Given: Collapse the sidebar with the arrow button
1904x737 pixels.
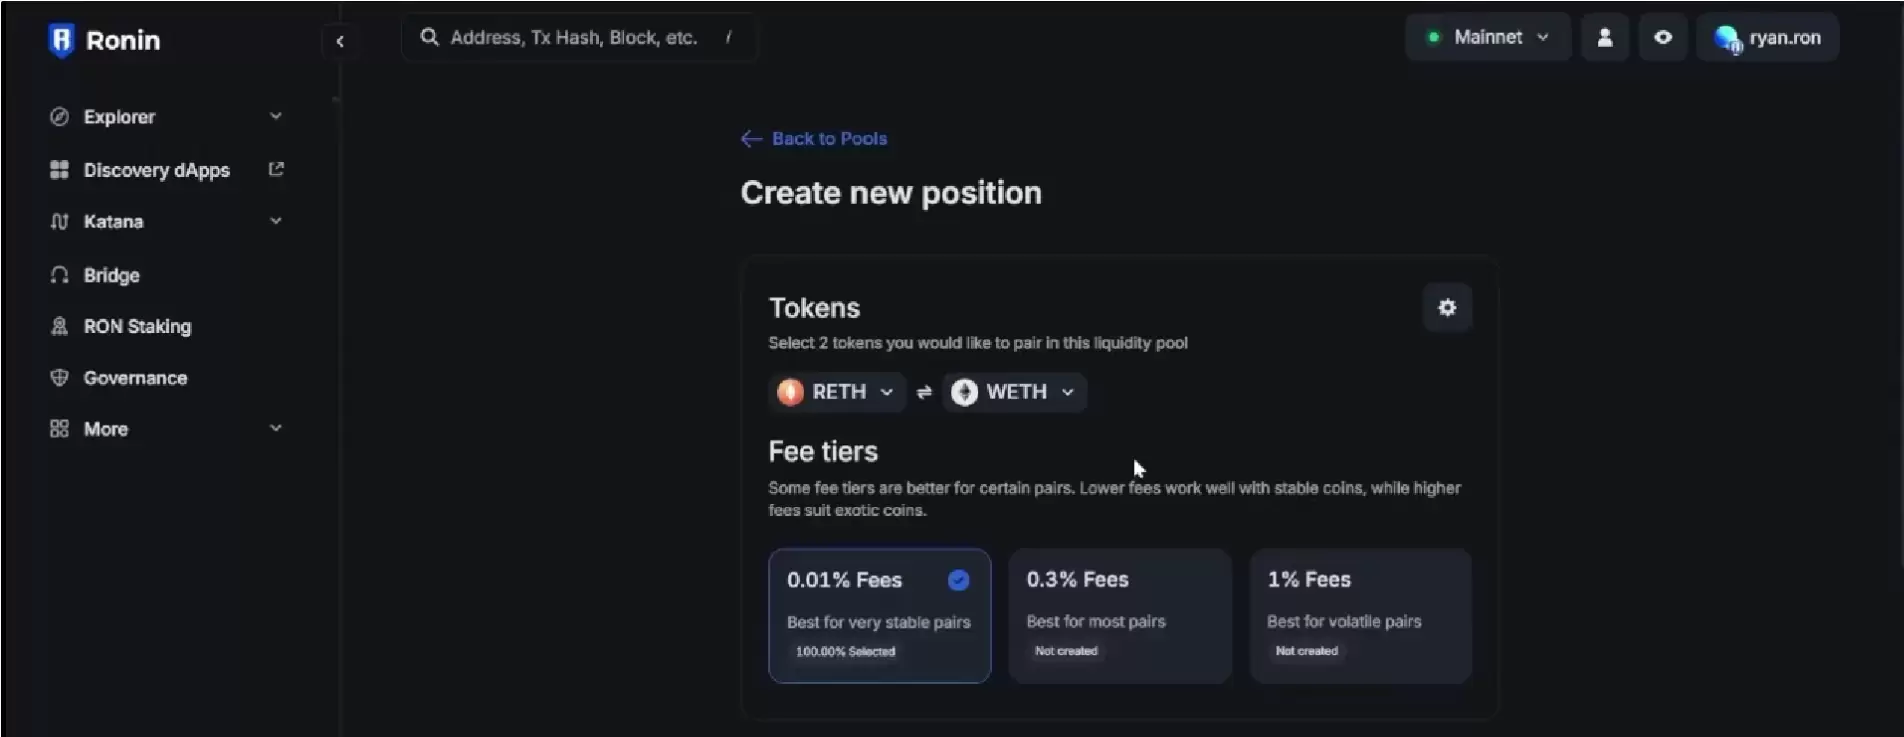Looking at the screenshot, I should pyautogui.click(x=340, y=41).
